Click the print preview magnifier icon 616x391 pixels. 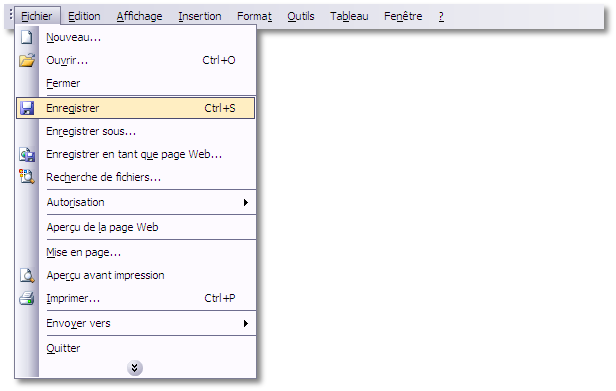[27, 275]
